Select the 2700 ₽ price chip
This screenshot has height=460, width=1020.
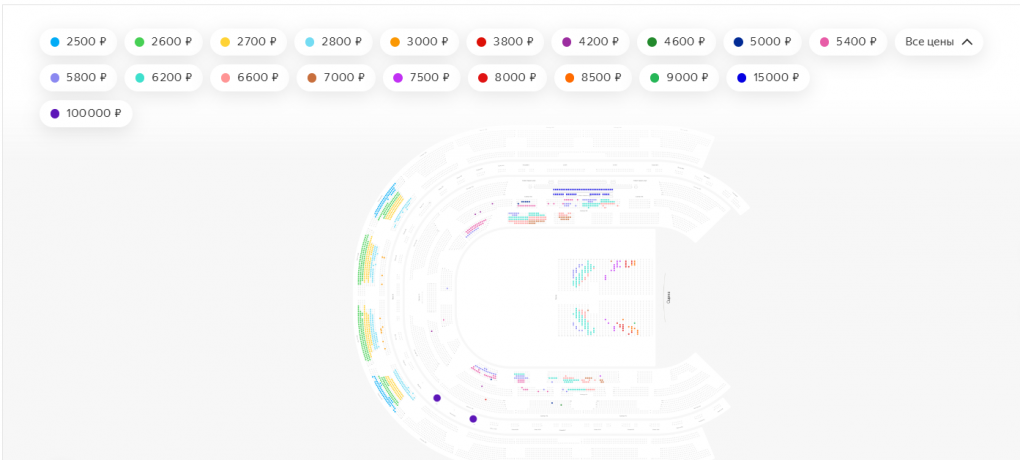pyautogui.click(x=248, y=42)
